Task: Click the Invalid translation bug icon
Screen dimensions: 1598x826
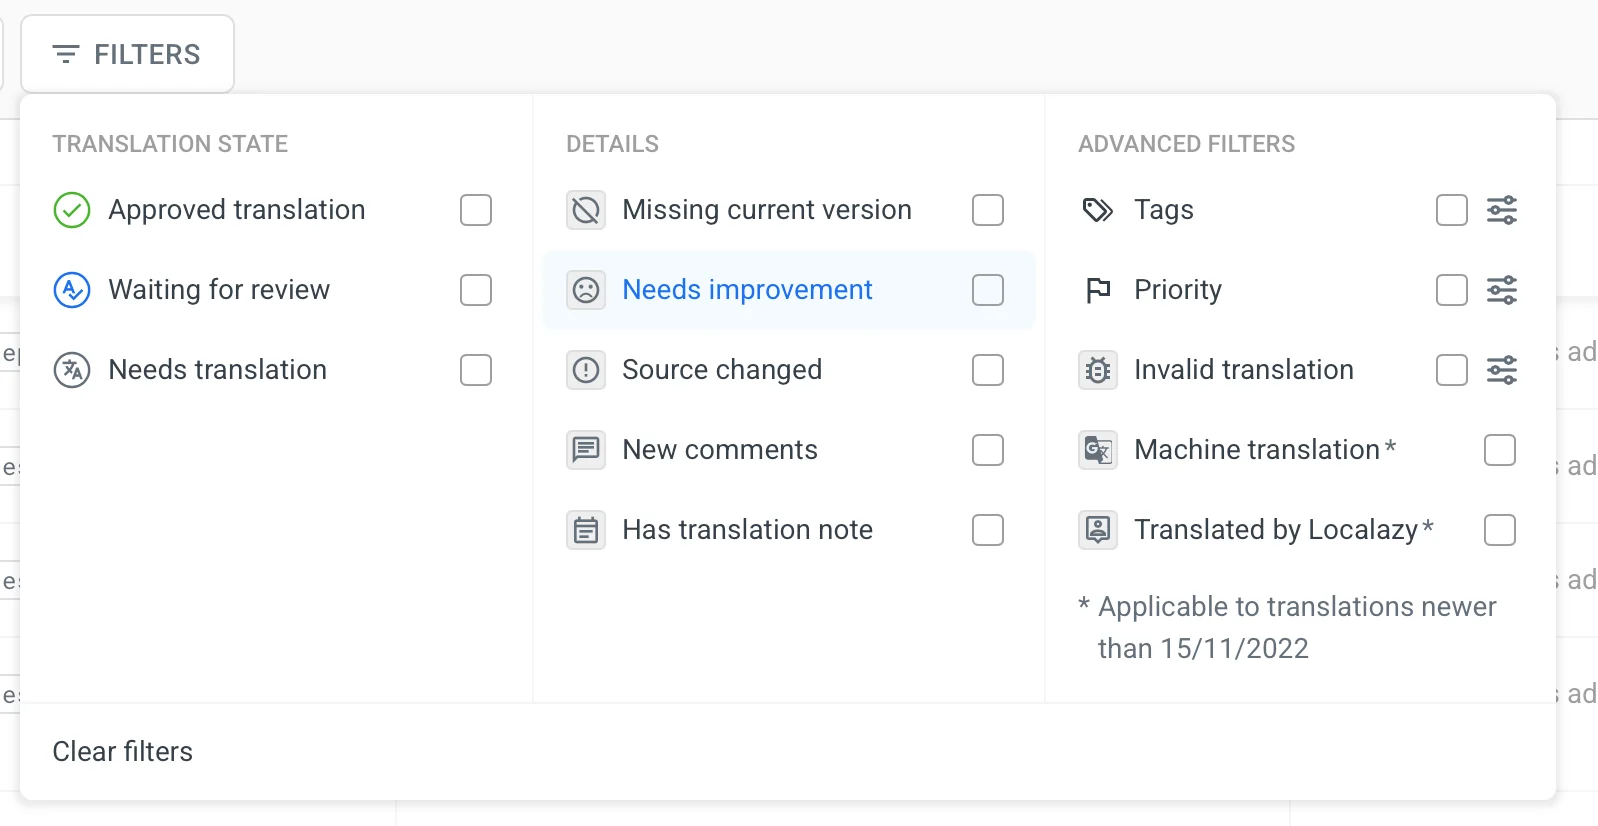Action: coord(1098,370)
